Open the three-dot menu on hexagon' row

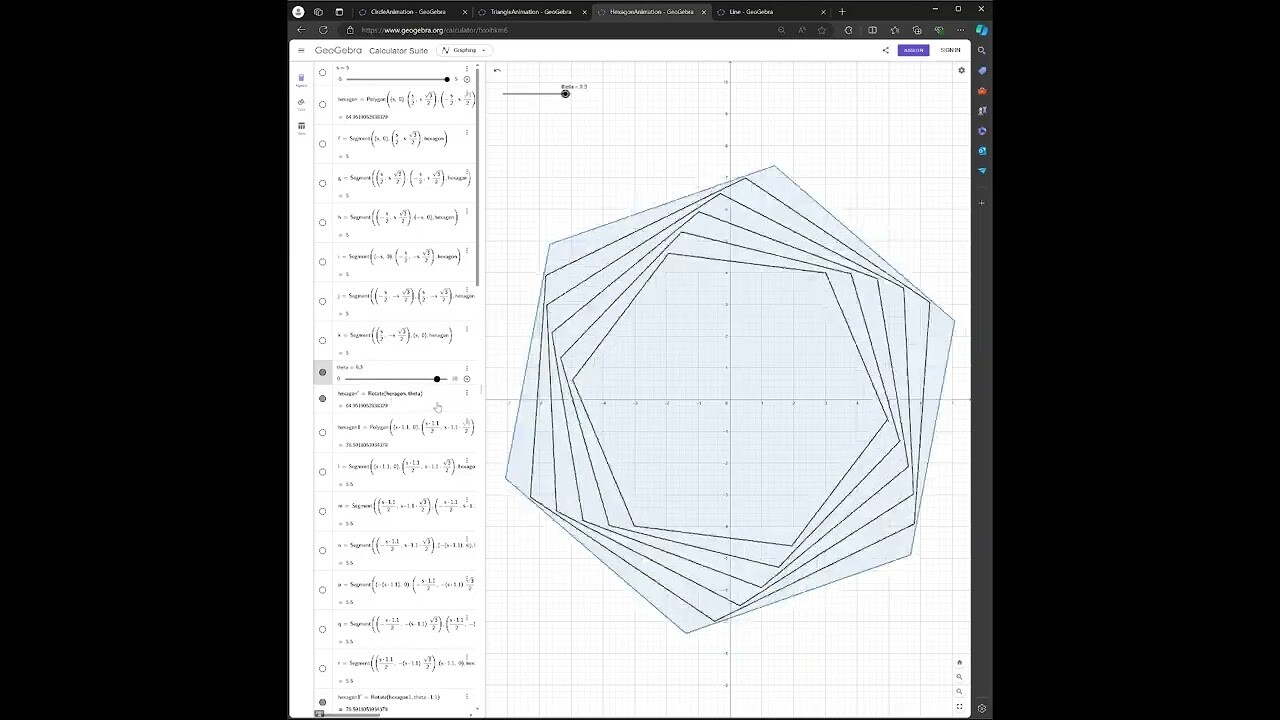[467, 394]
